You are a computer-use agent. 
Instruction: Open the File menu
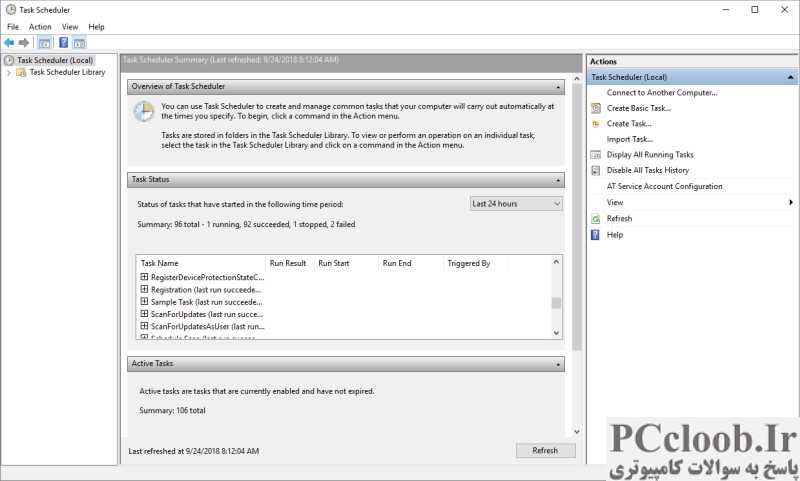(13, 27)
